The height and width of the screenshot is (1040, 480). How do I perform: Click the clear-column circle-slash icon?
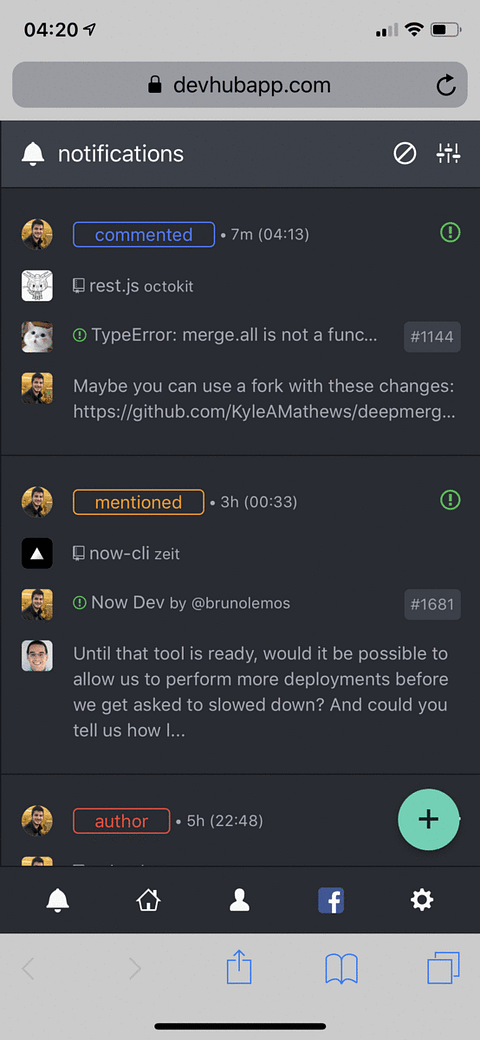(405, 154)
